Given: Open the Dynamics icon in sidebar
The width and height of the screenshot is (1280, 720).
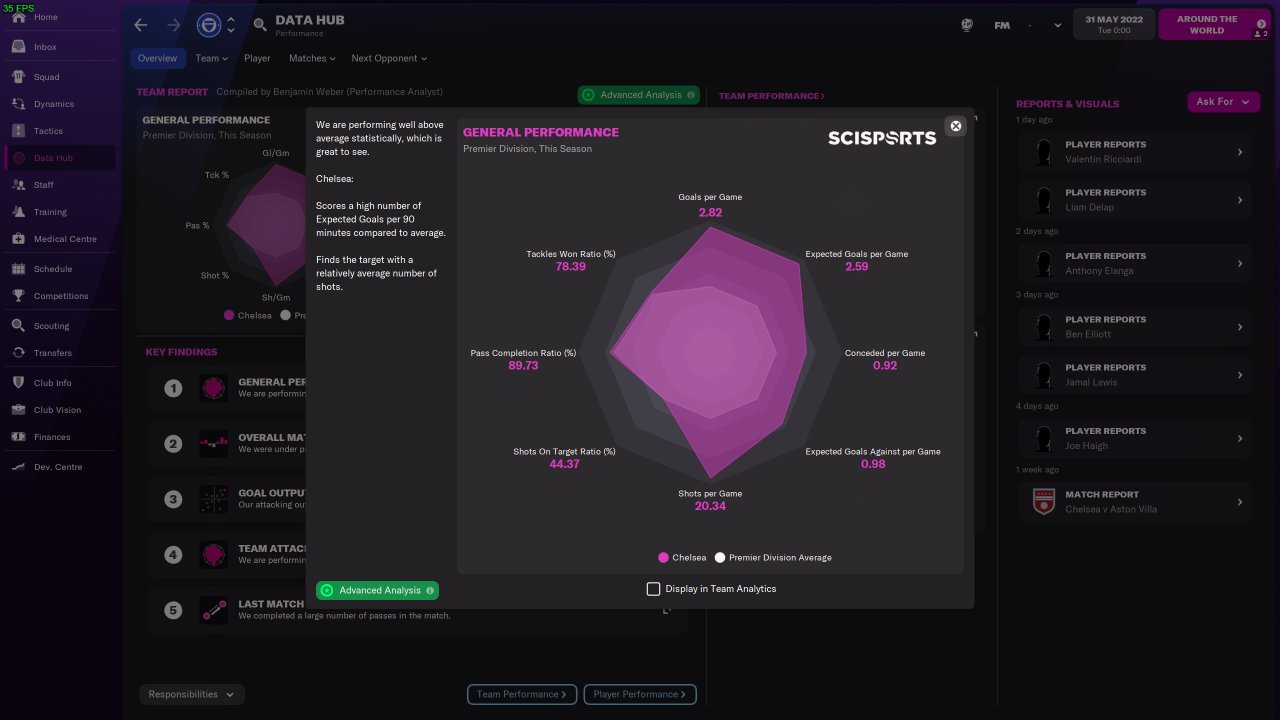Looking at the screenshot, I should point(18,104).
